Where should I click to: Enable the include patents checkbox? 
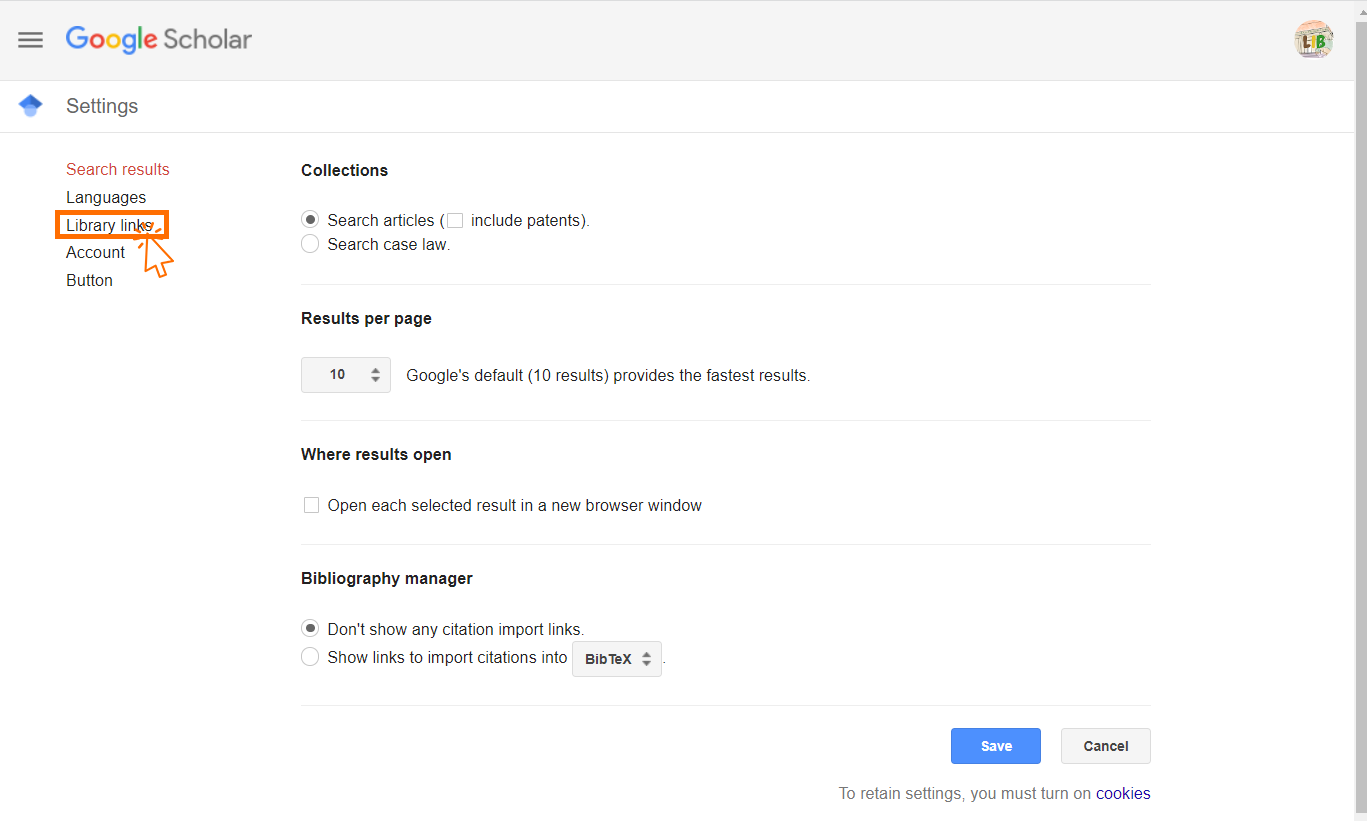[x=455, y=220]
